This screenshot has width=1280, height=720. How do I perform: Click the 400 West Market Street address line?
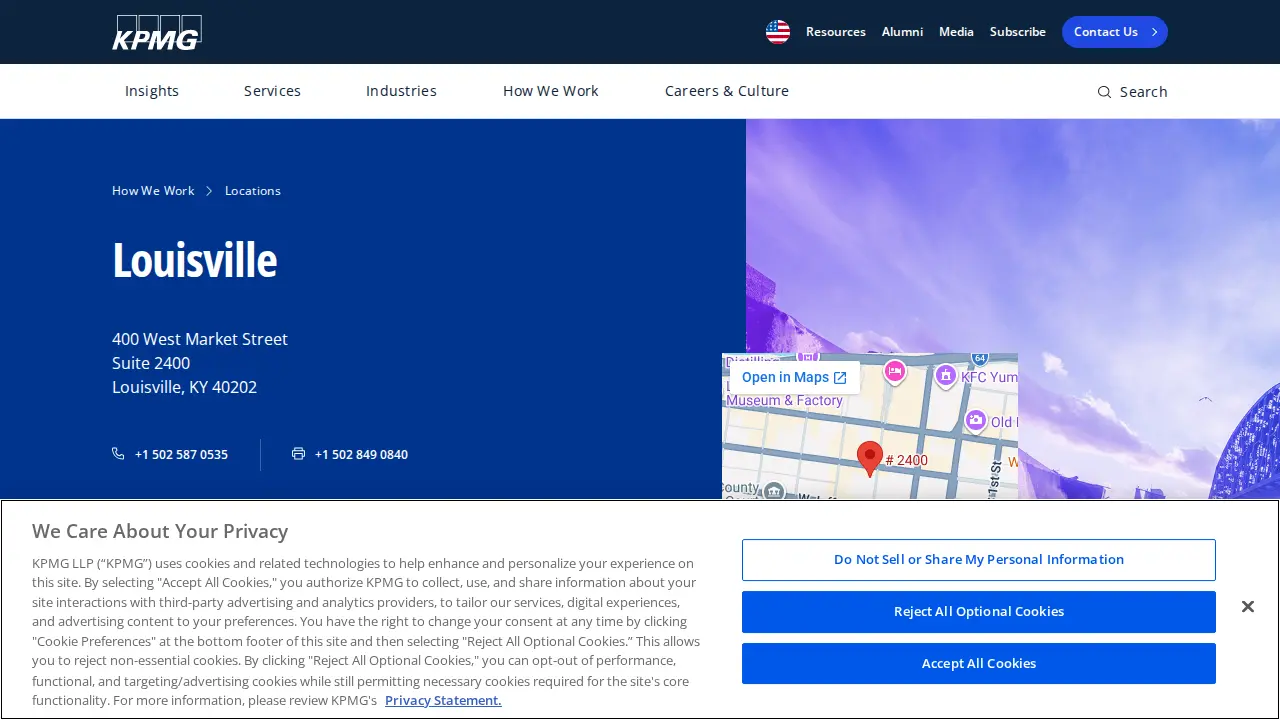click(200, 339)
